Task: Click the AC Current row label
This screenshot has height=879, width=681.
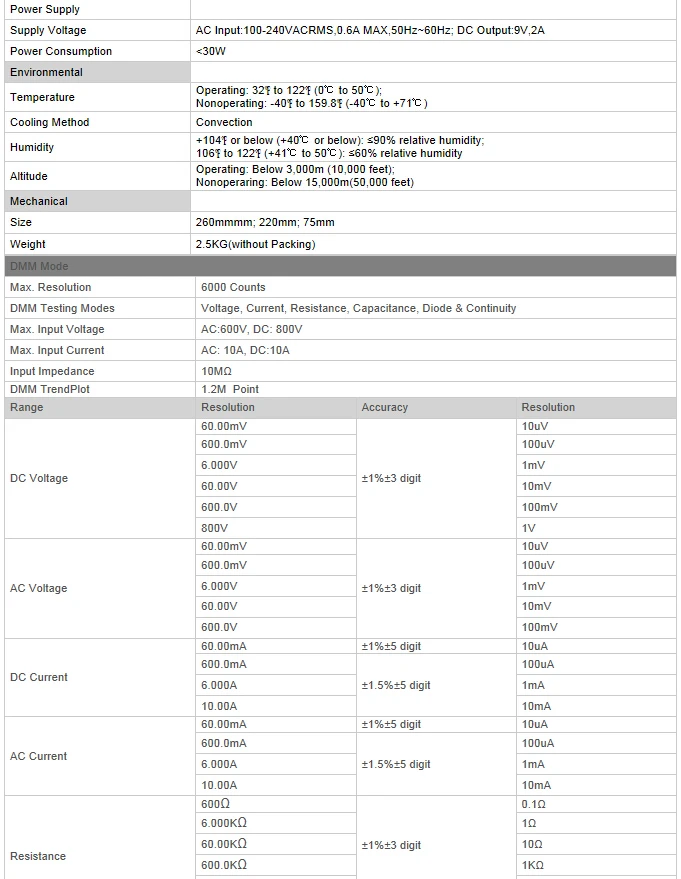Action: tap(39, 756)
